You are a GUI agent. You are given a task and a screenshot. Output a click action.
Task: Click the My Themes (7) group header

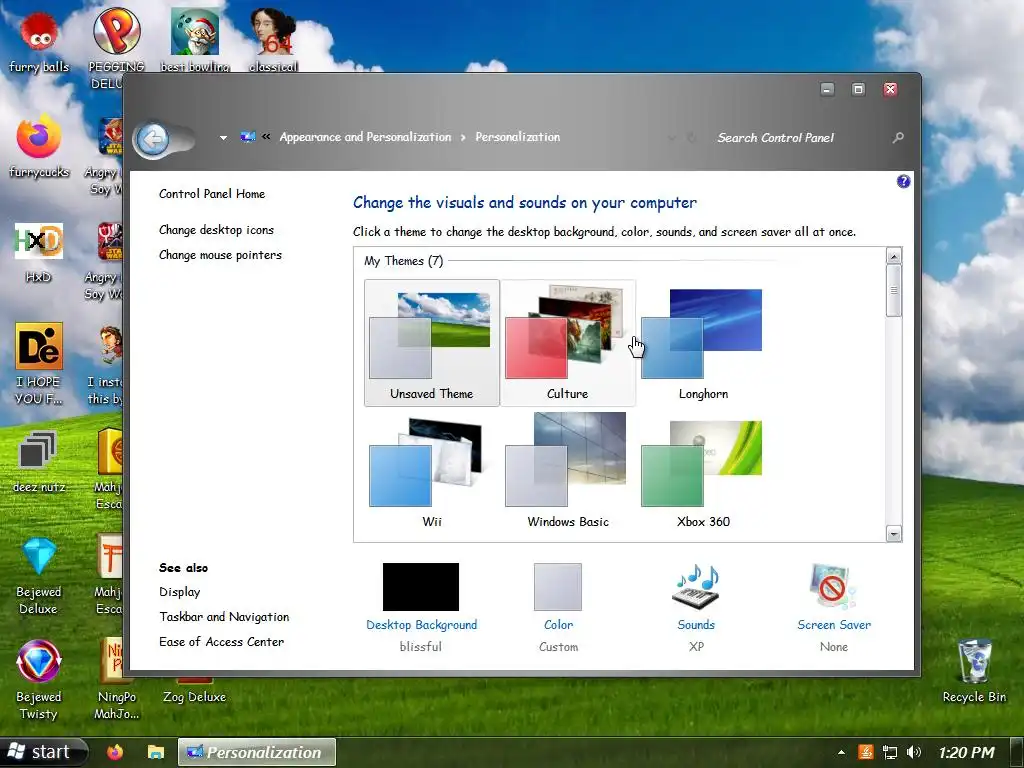click(x=404, y=261)
